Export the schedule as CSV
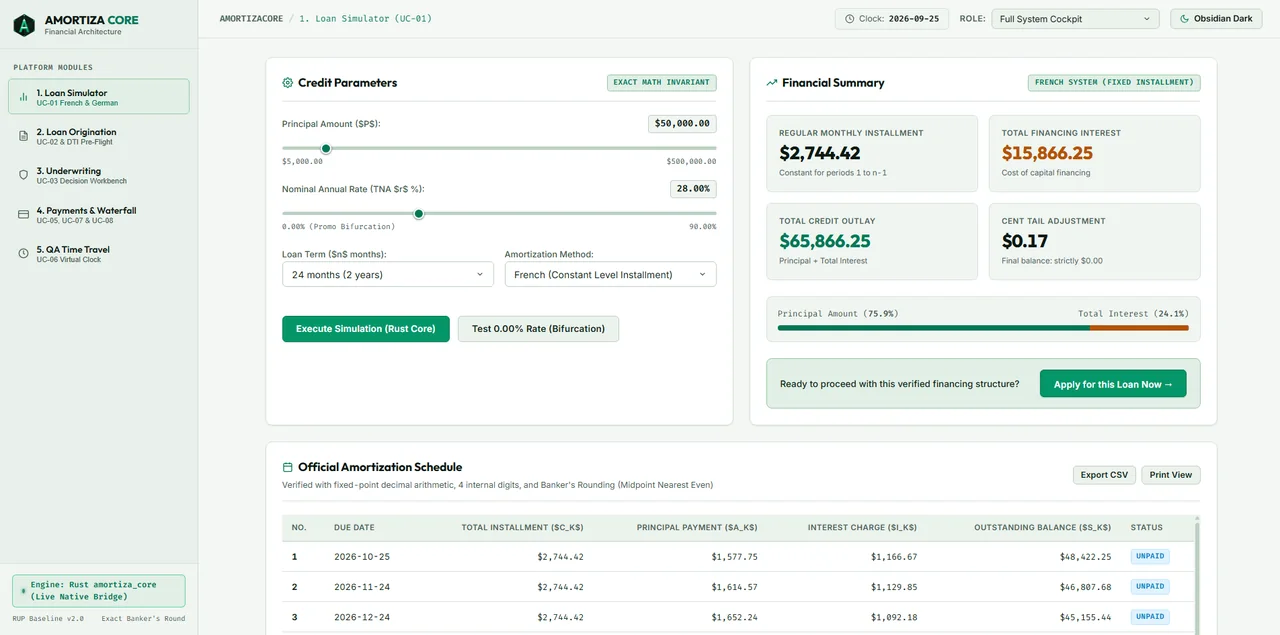This screenshot has height=635, width=1280. [x=1104, y=475]
